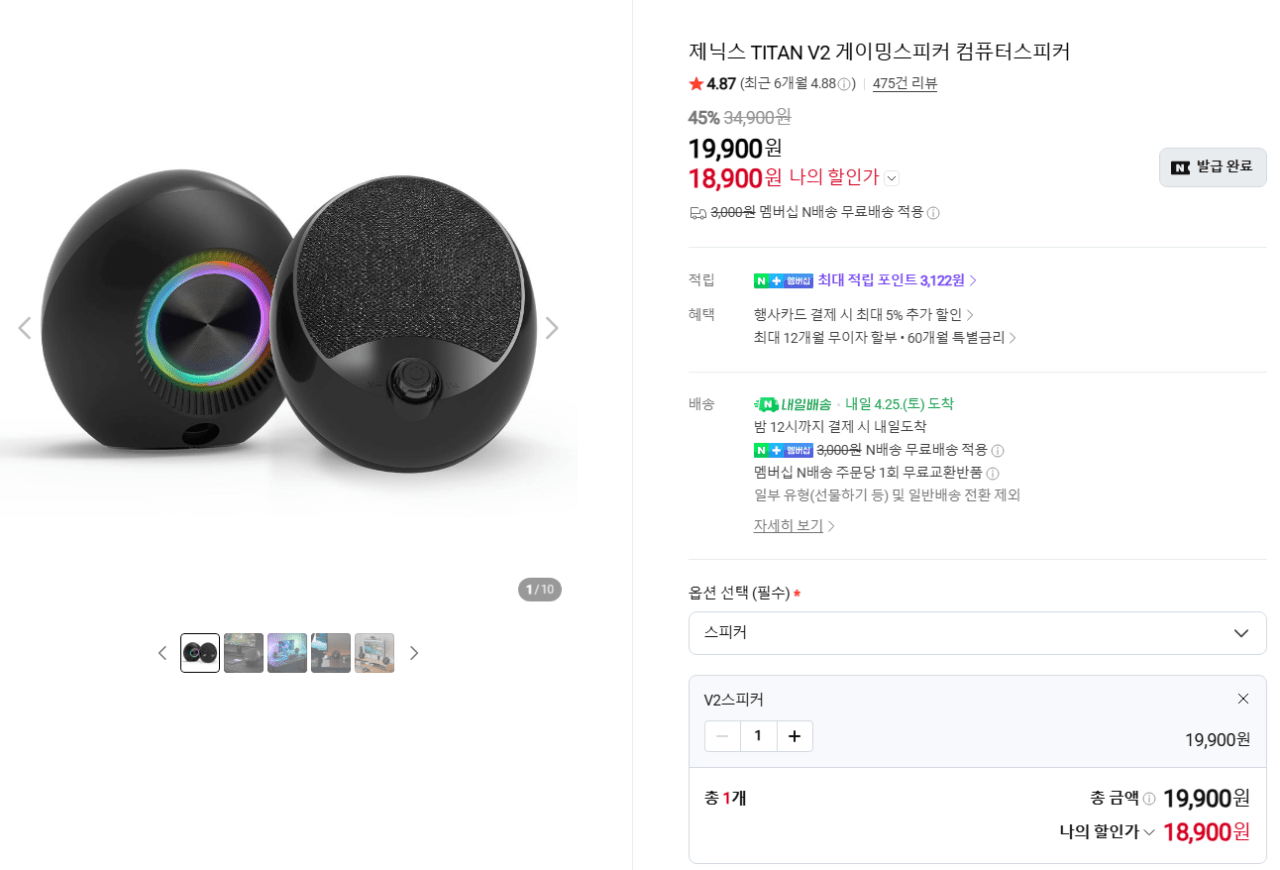
Task: Click the thumbnail strip's left arrow
Action: pyautogui.click(x=162, y=652)
